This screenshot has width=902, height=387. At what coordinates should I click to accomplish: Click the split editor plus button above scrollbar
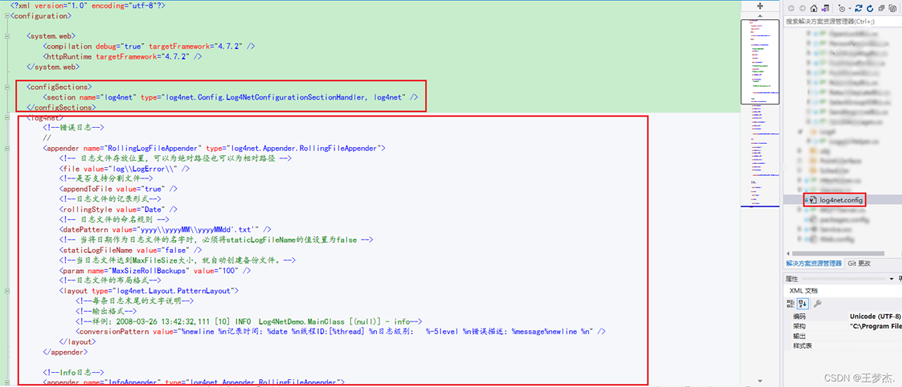(759, 6)
